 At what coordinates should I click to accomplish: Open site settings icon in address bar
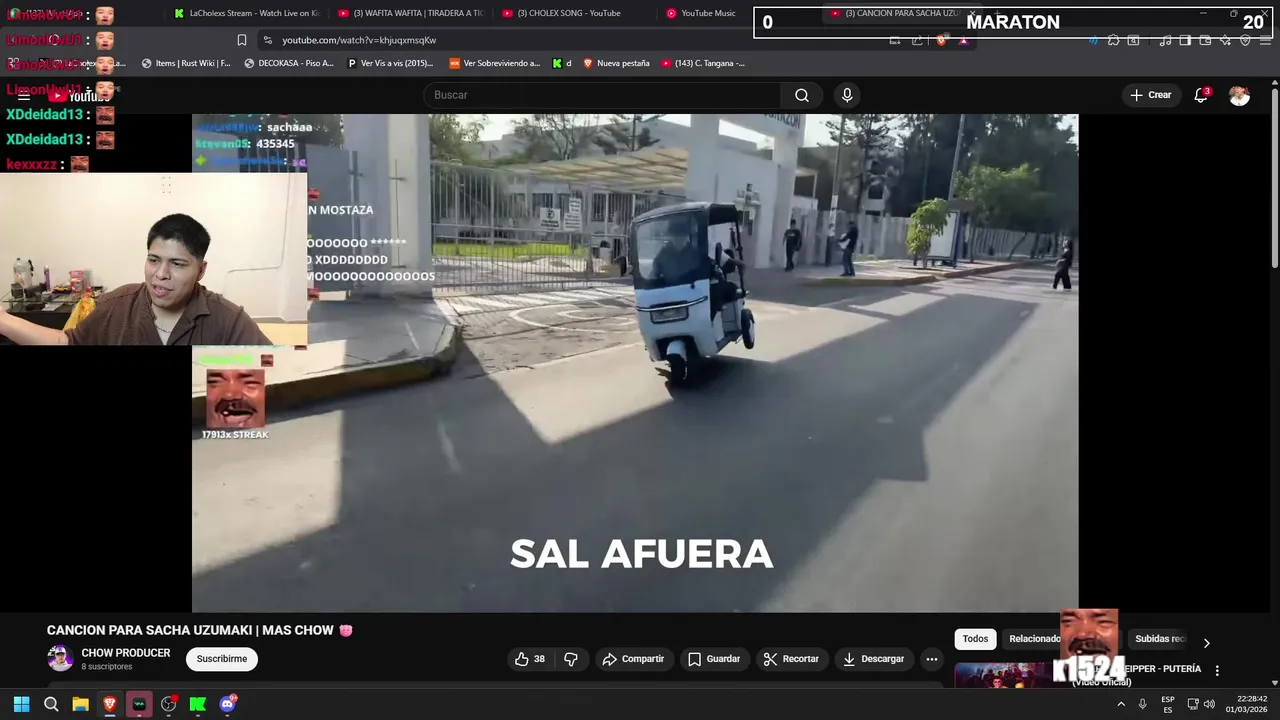point(267,40)
